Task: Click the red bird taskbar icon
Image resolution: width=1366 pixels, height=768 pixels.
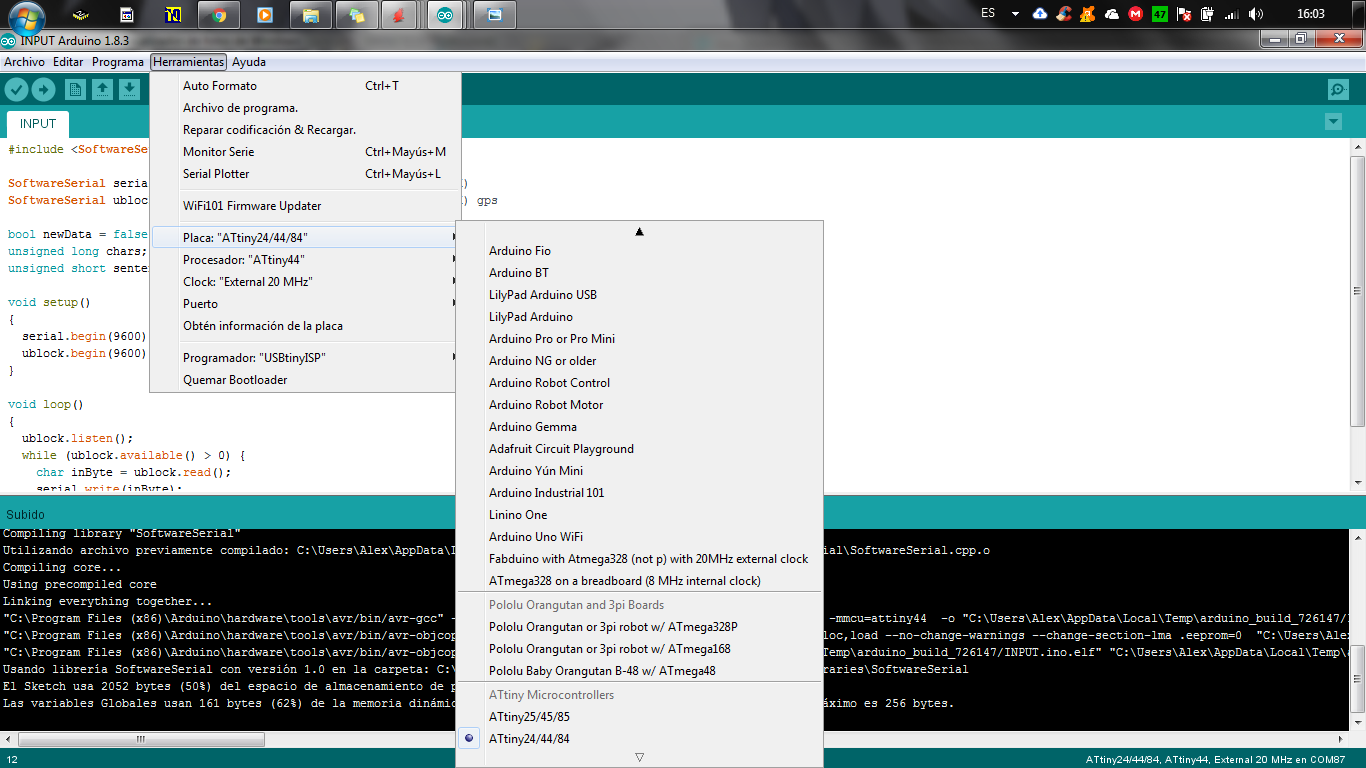Action: pyautogui.click(x=399, y=15)
